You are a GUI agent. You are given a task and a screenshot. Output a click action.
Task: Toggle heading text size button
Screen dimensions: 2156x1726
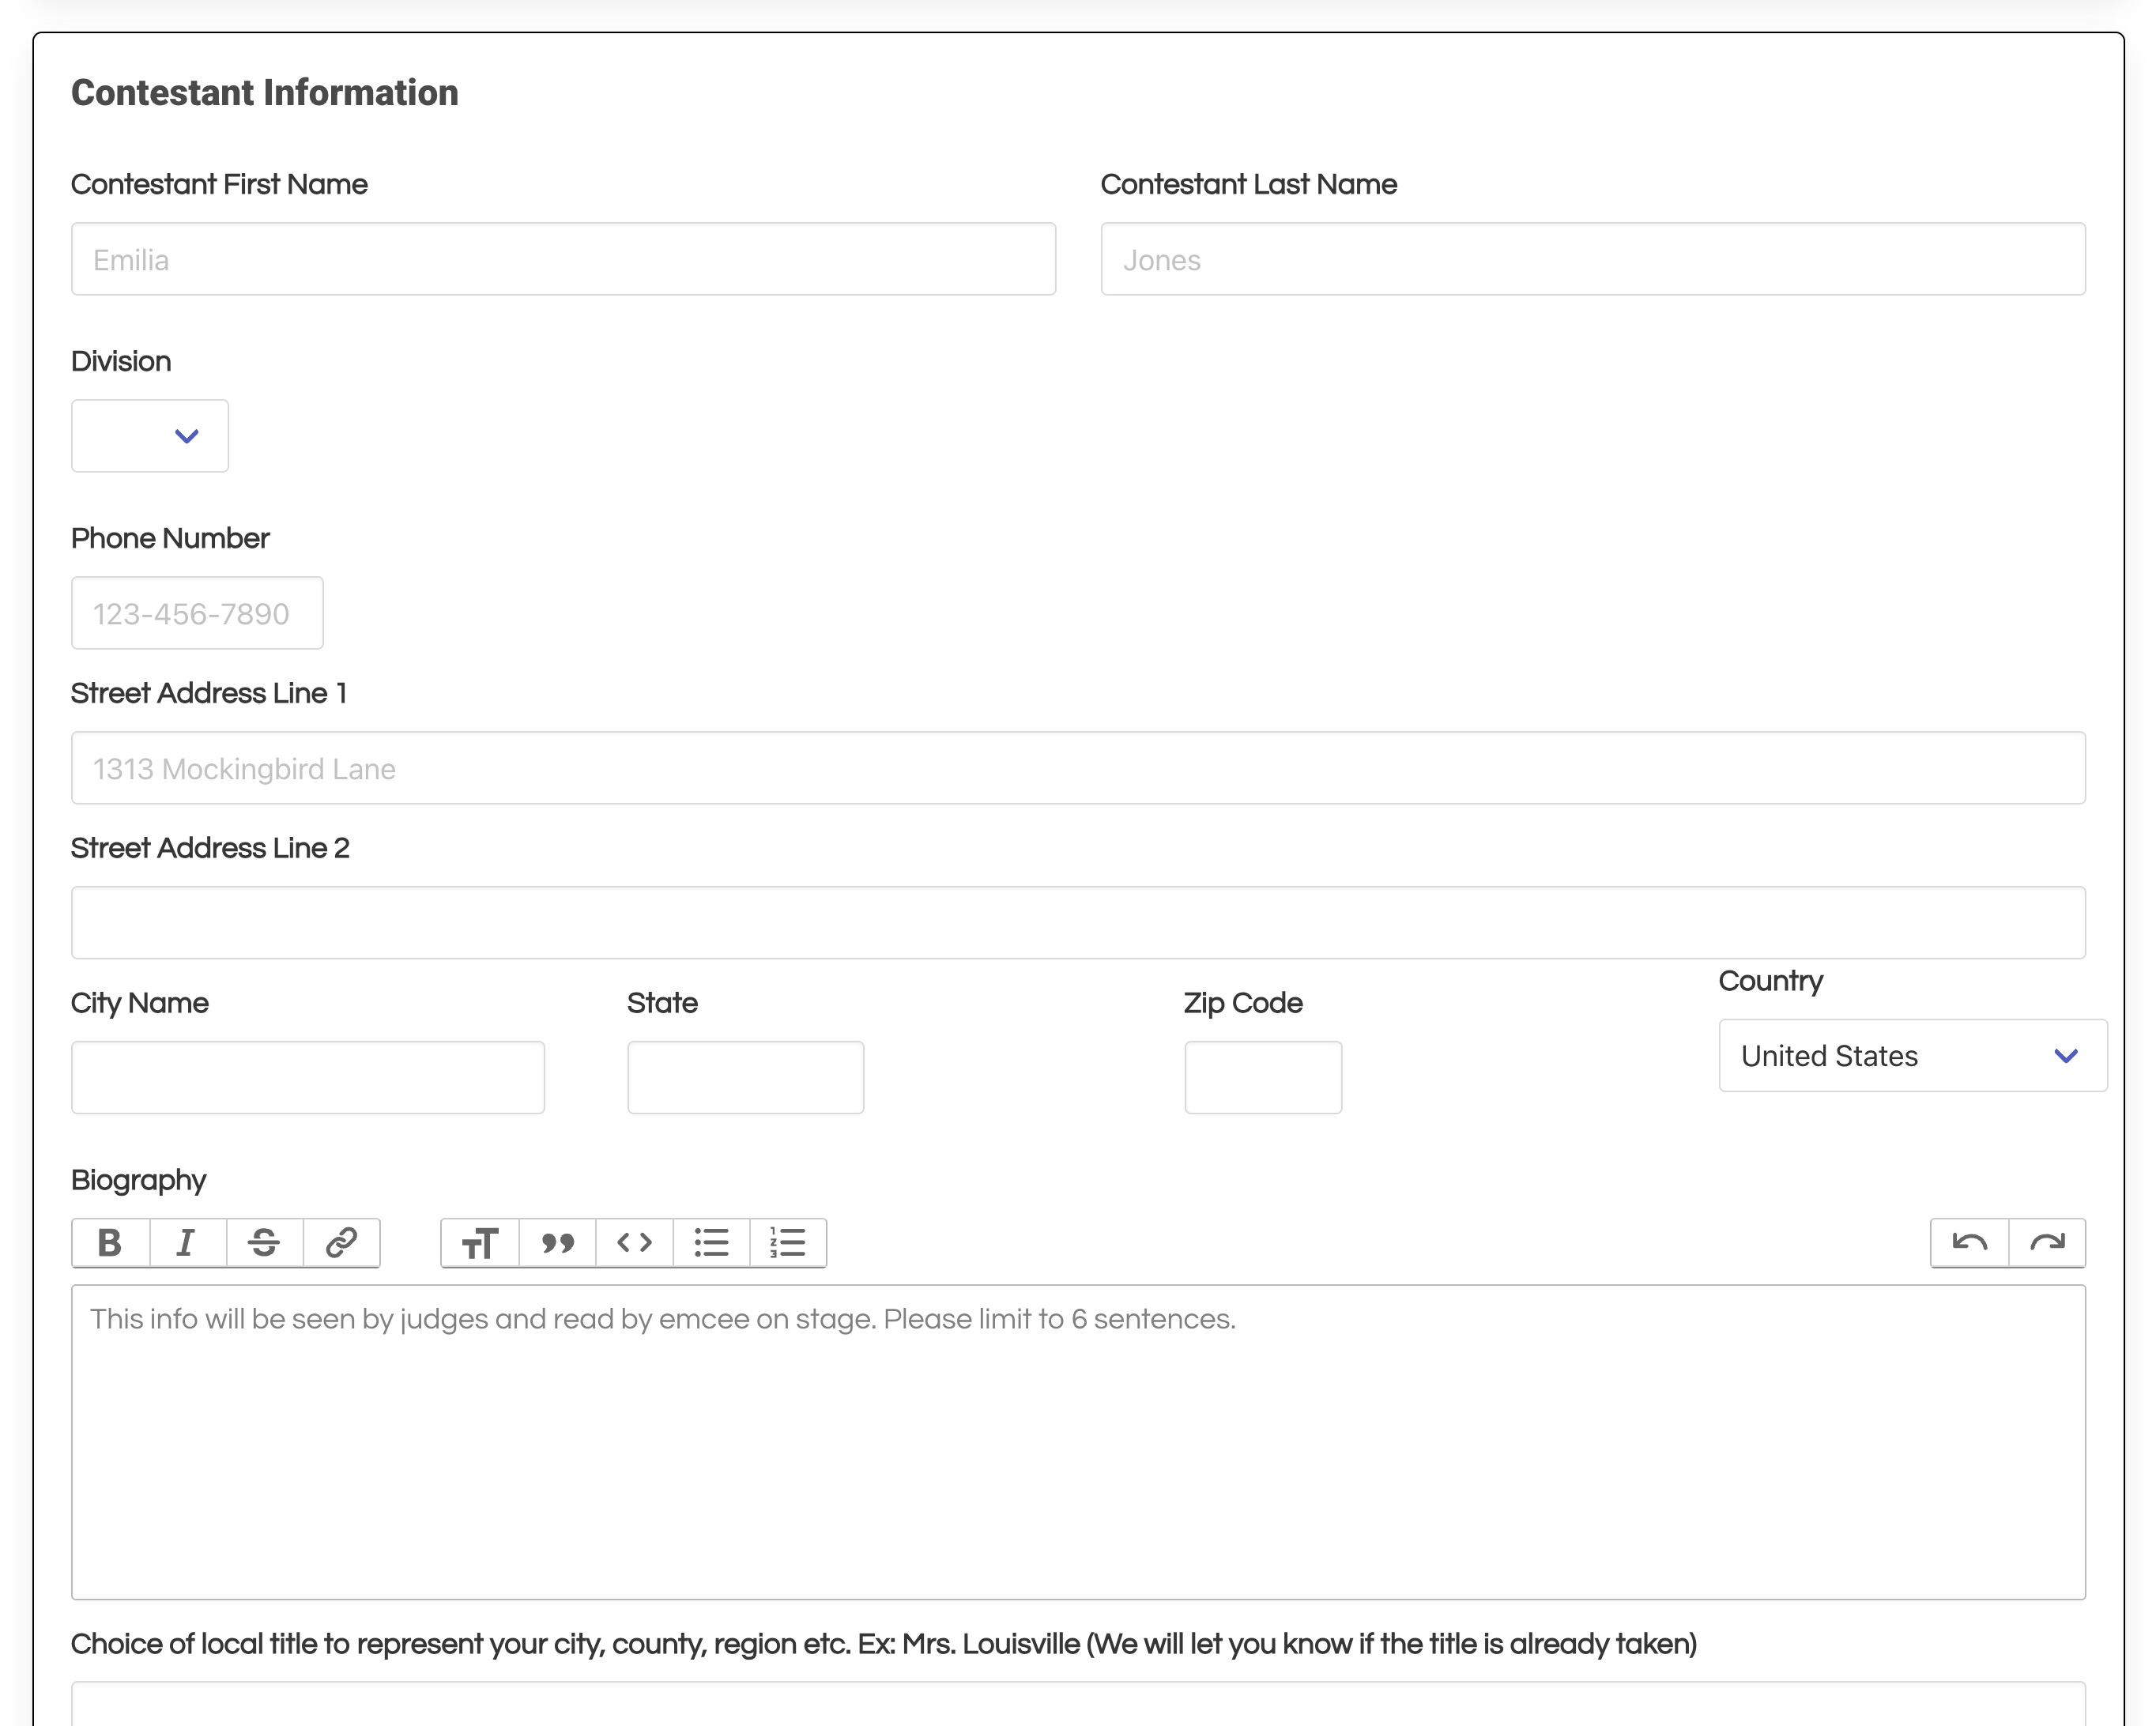click(x=480, y=1243)
